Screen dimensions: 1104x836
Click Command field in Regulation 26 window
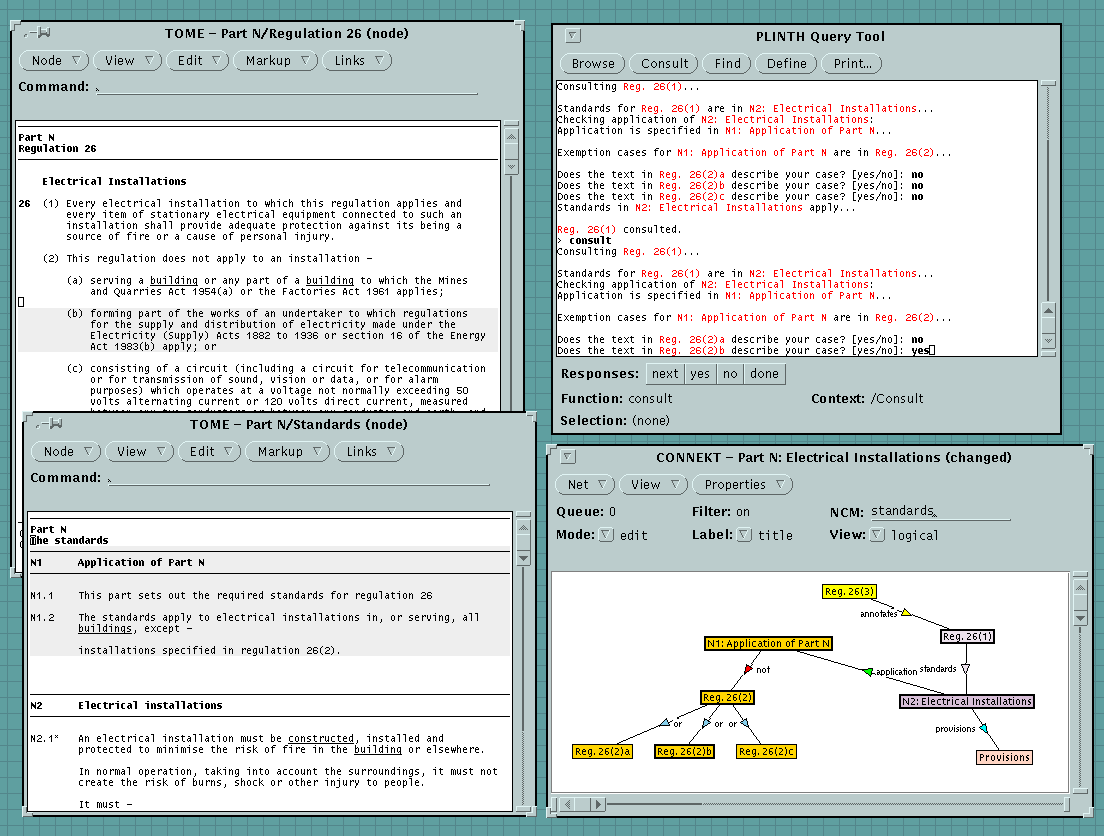pyautogui.click(x=287, y=87)
